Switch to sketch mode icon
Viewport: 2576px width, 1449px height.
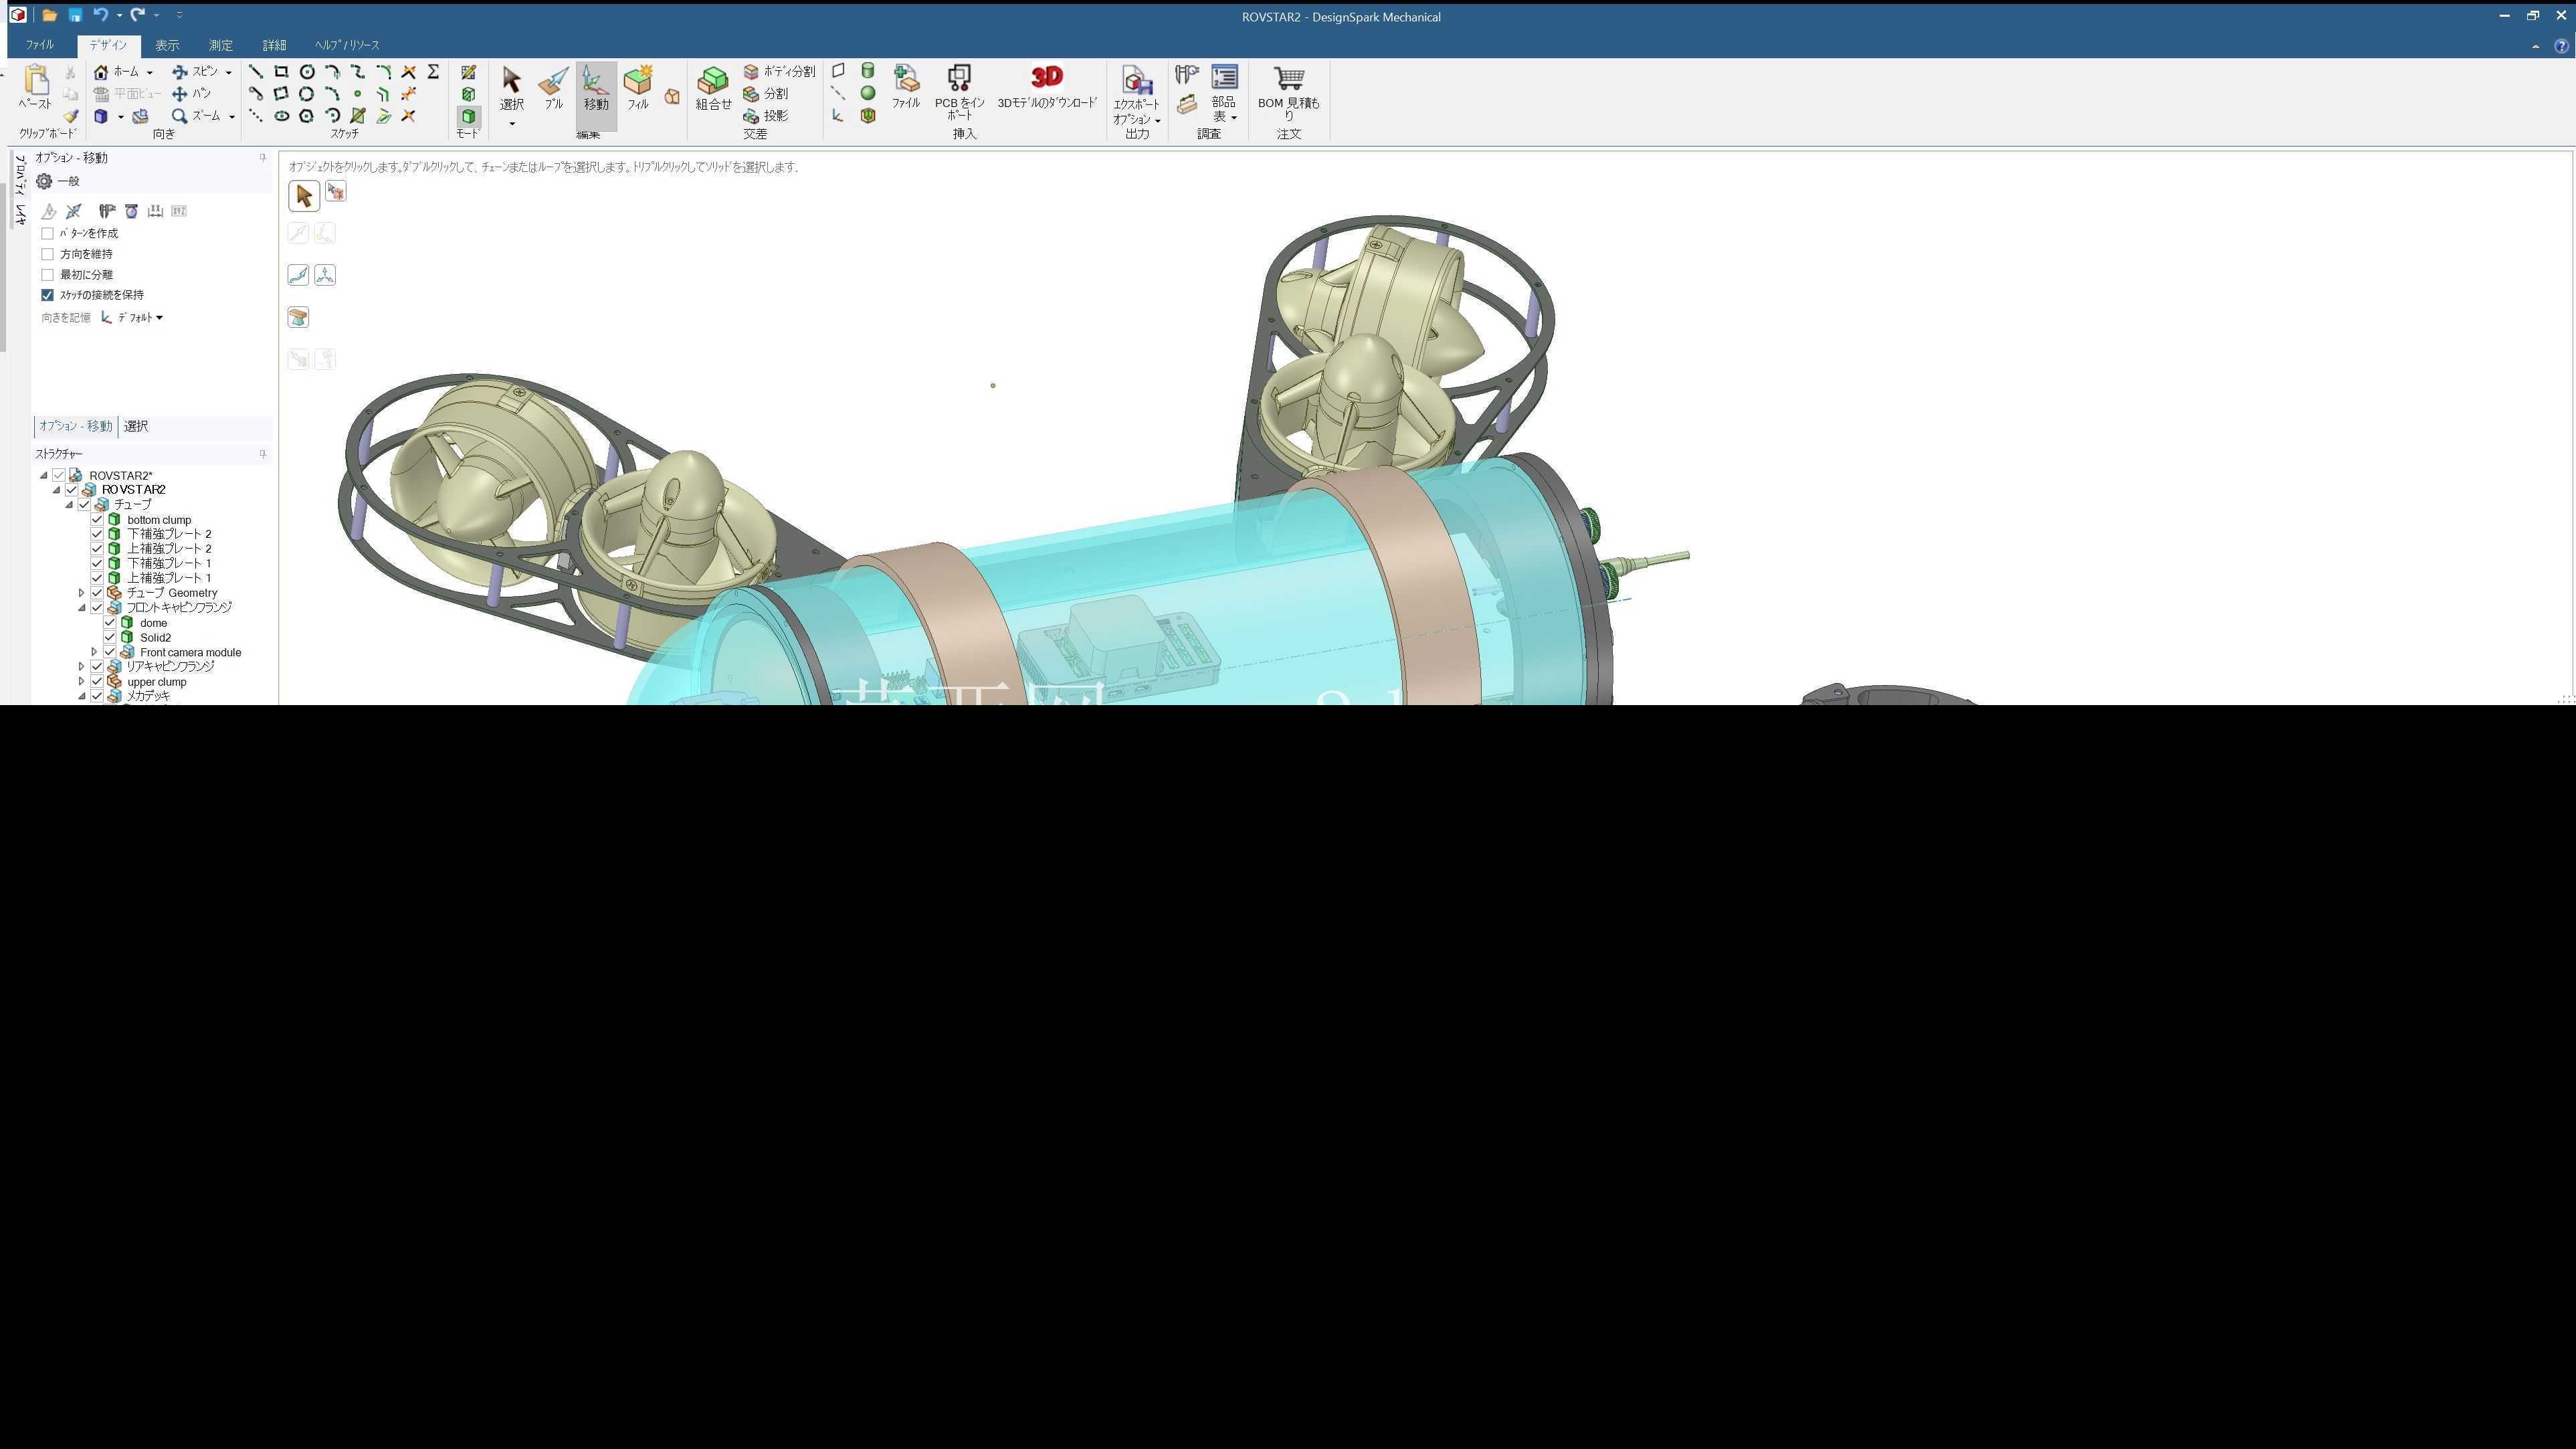[468, 72]
